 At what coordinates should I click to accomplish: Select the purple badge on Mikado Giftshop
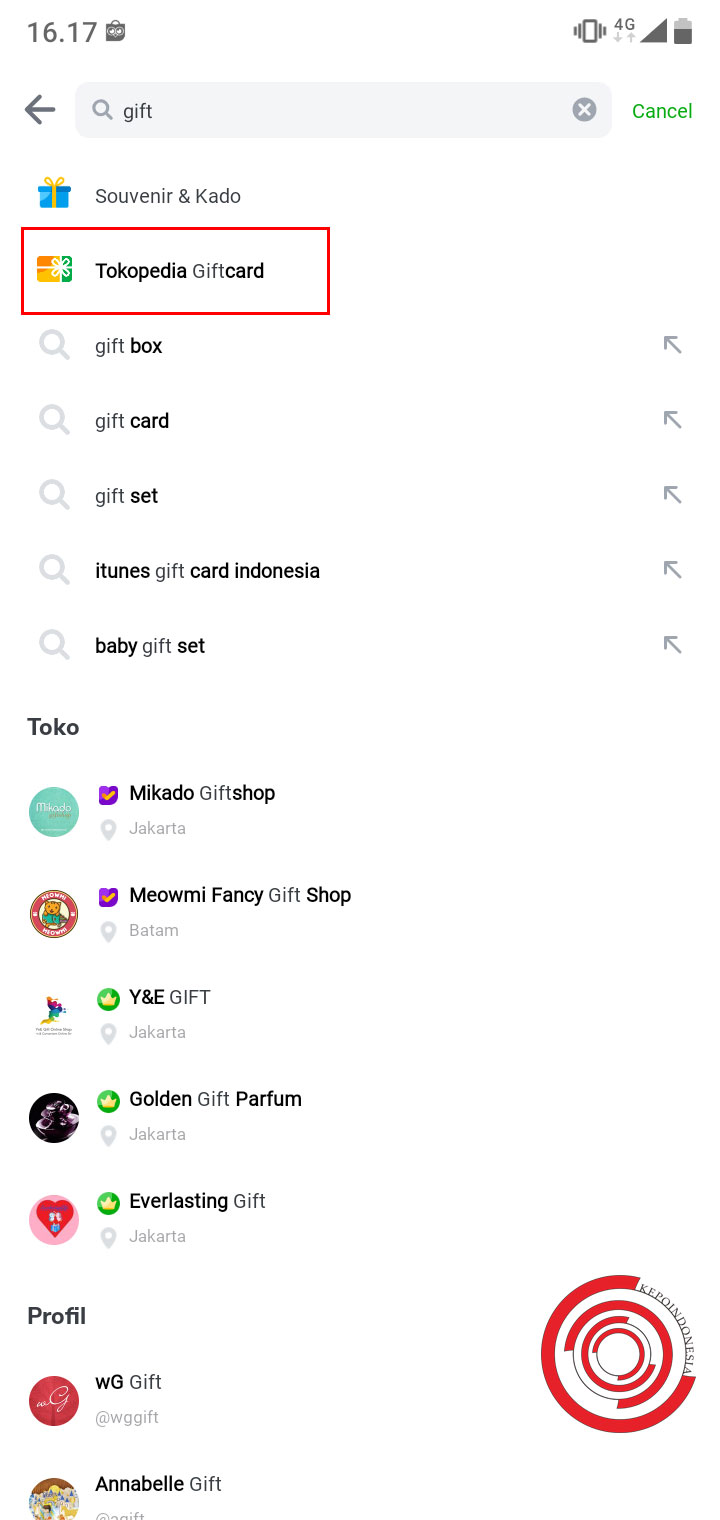108,793
